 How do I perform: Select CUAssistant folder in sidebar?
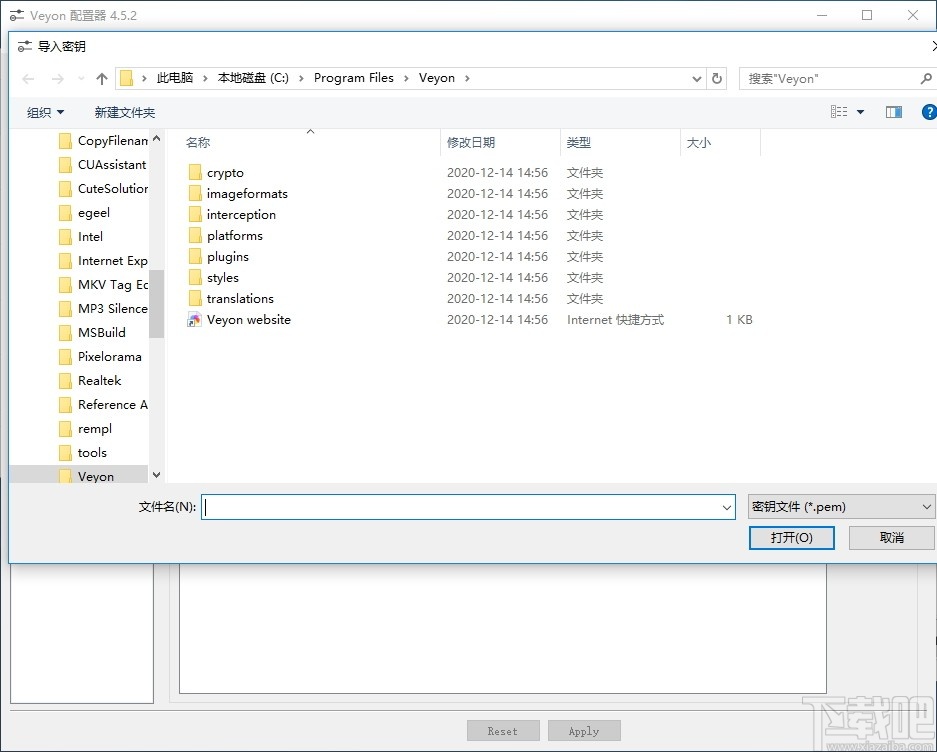coord(103,164)
